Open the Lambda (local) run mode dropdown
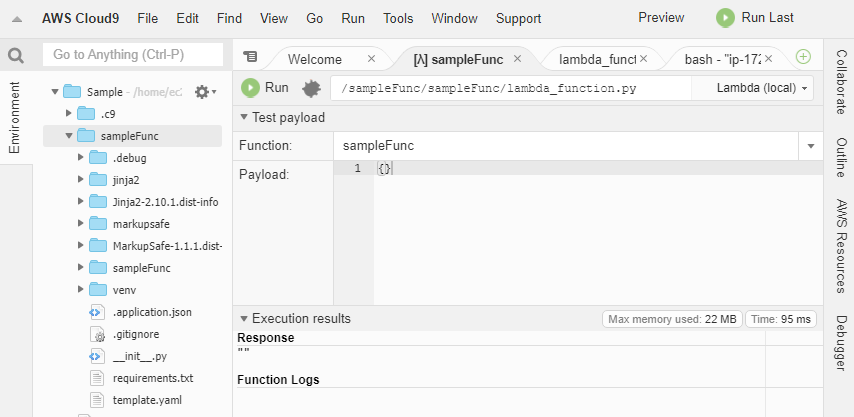The height and width of the screenshot is (417, 854). click(761, 88)
